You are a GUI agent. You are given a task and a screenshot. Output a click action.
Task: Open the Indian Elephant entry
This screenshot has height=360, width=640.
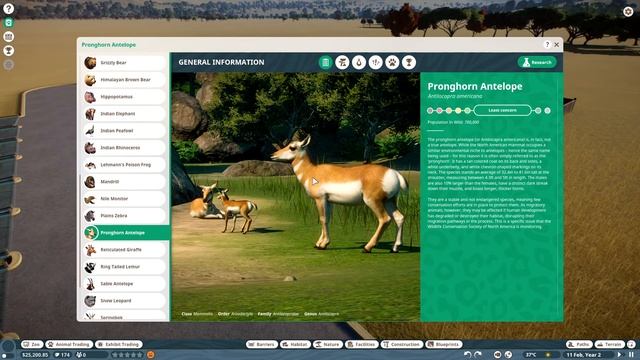click(124, 114)
